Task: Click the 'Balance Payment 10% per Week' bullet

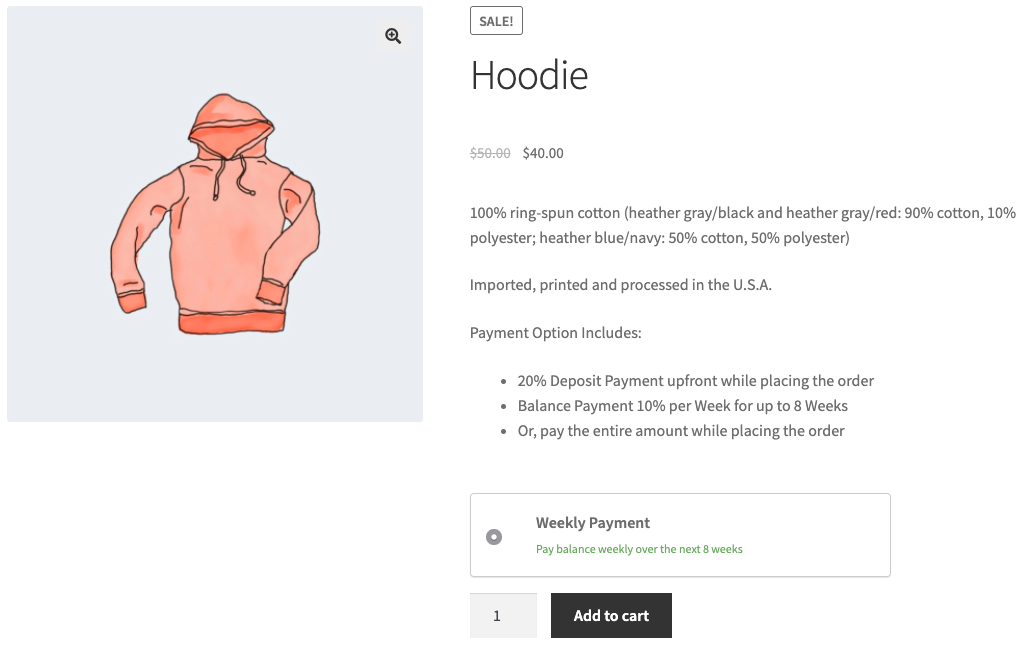Action: point(682,406)
